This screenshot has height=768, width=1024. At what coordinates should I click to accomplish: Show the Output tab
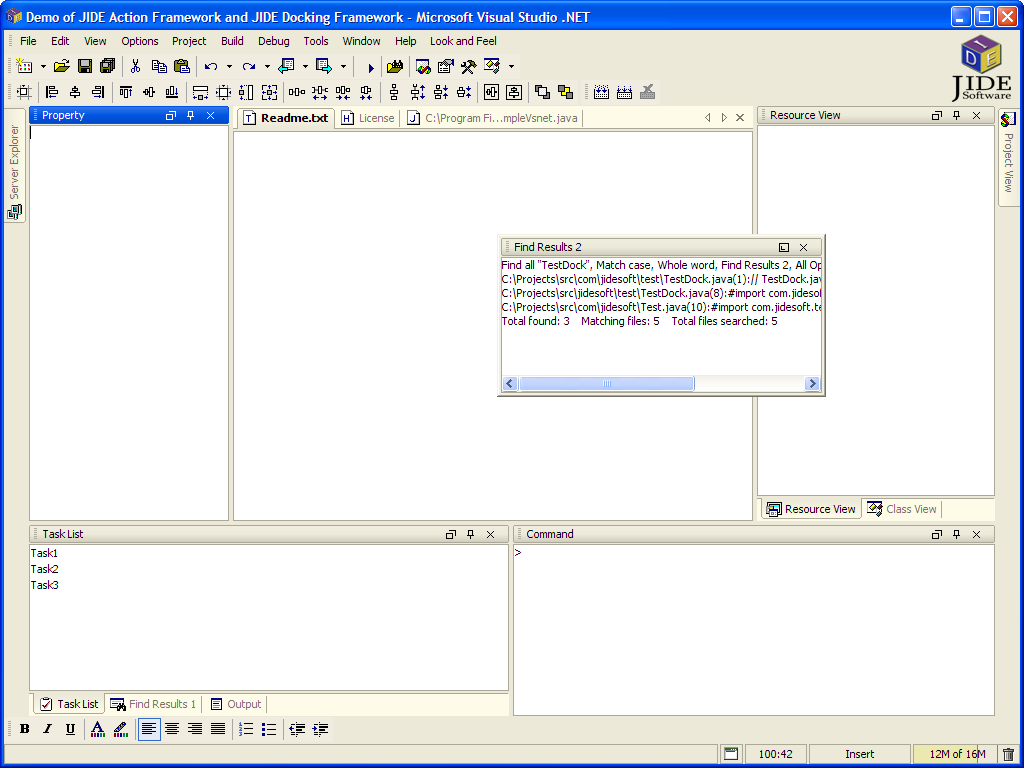click(236, 704)
